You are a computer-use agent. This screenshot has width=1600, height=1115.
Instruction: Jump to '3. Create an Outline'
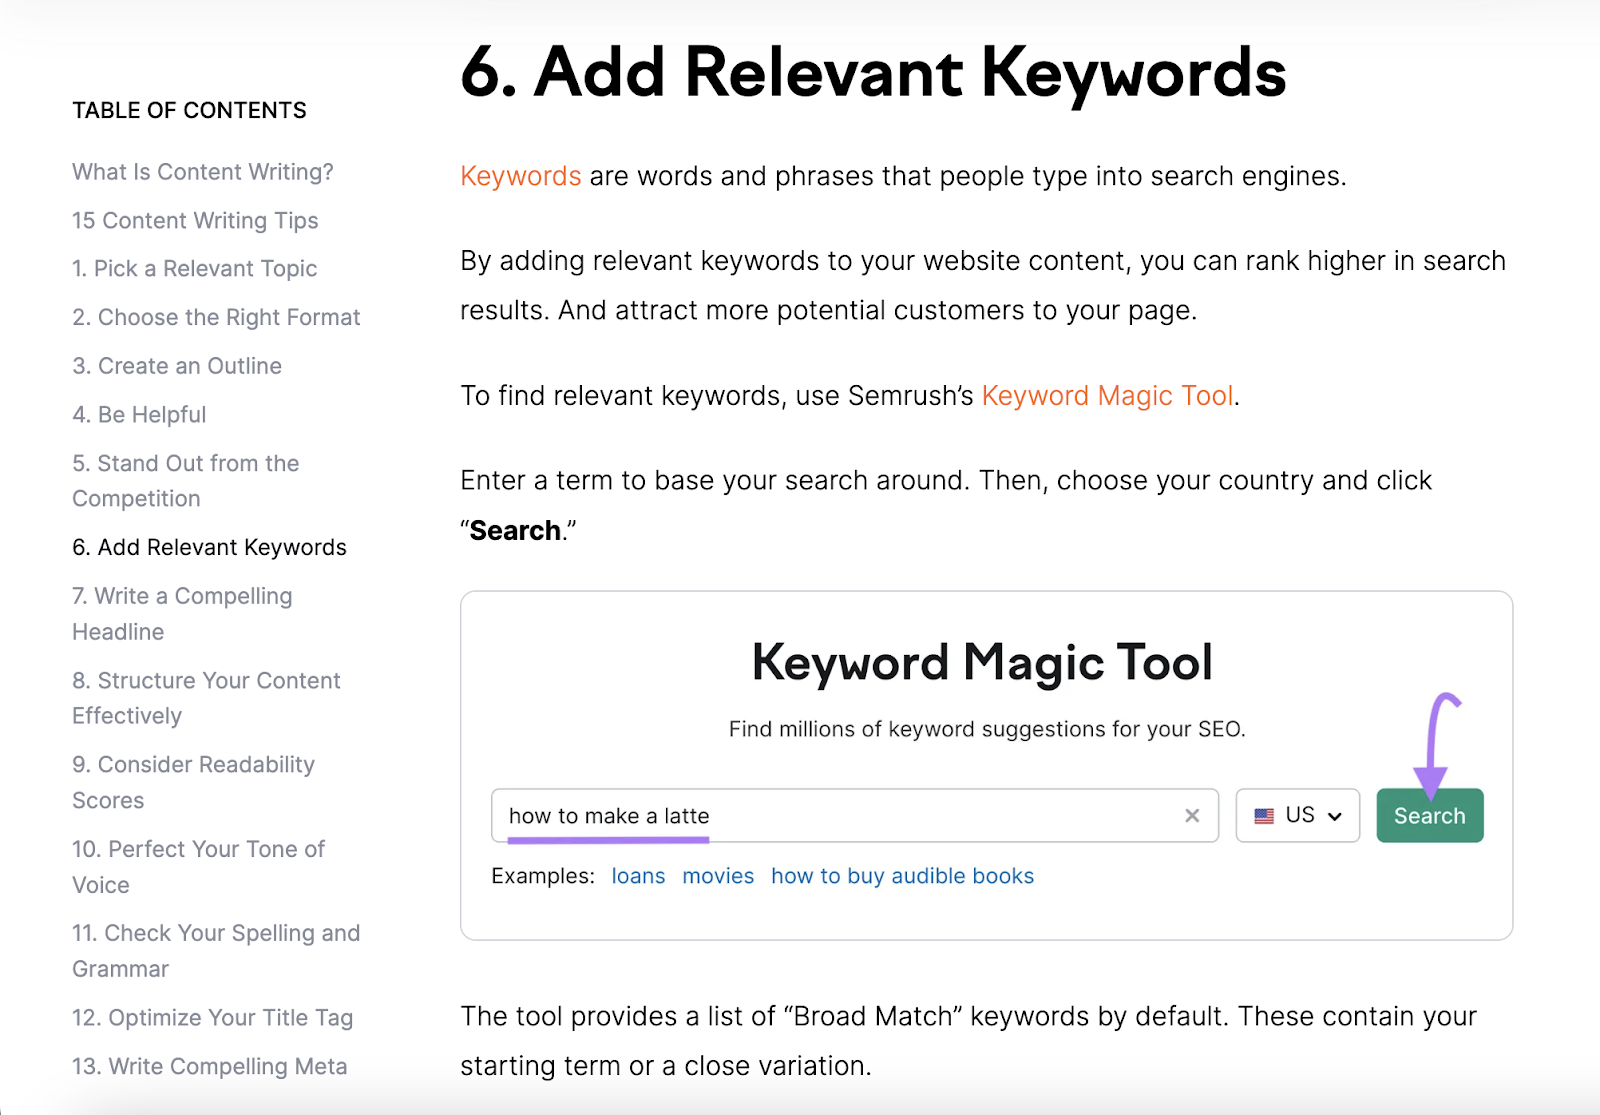(x=177, y=366)
